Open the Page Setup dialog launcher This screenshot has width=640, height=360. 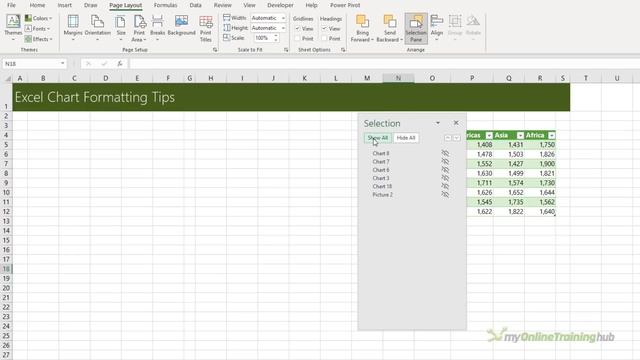click(x=215, y=50)
